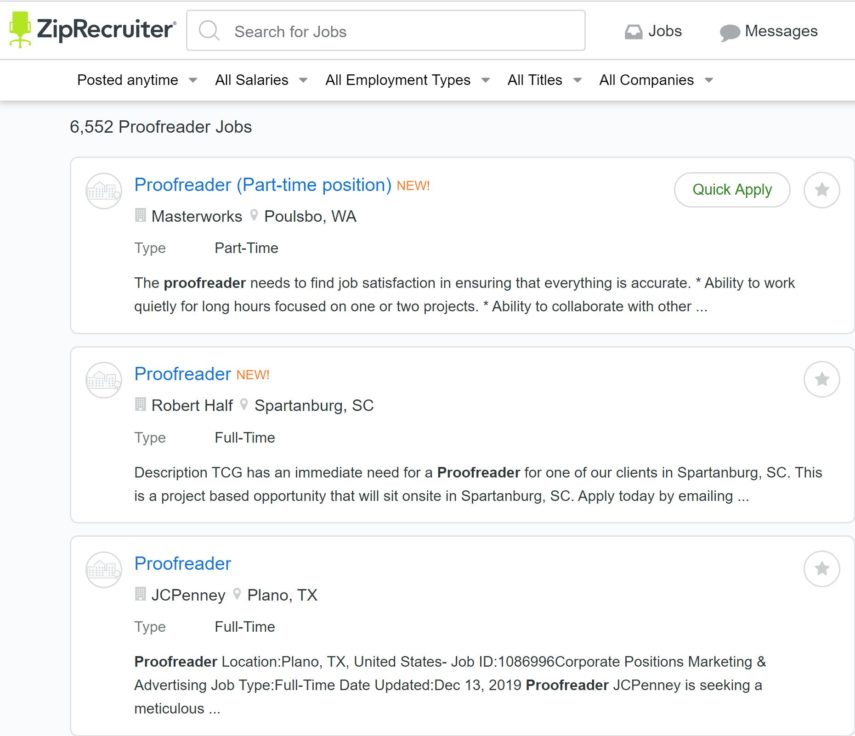Screen dimensions: 855x736
Task: Click the Quick Apply button
Action: pyautogui.click(x=731, y=189)
